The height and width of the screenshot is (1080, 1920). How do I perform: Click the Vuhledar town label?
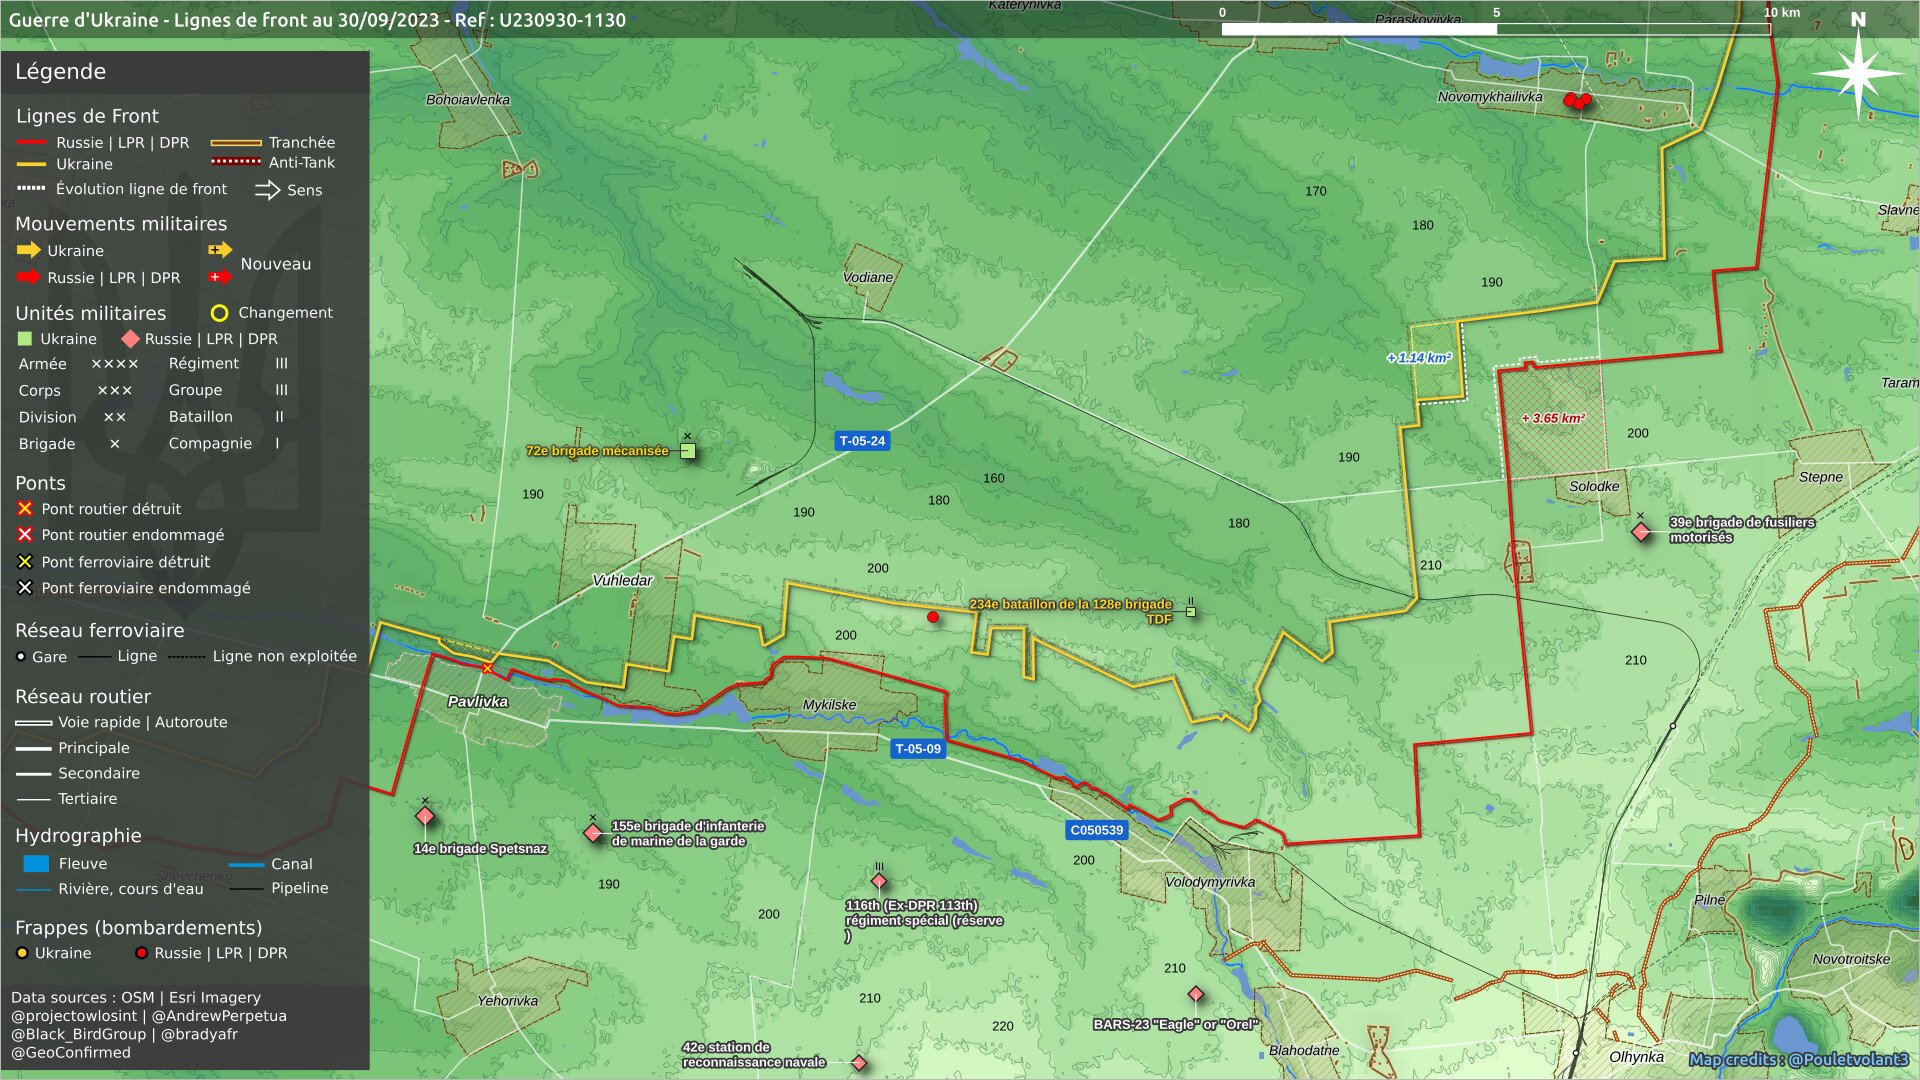[622, 580]
